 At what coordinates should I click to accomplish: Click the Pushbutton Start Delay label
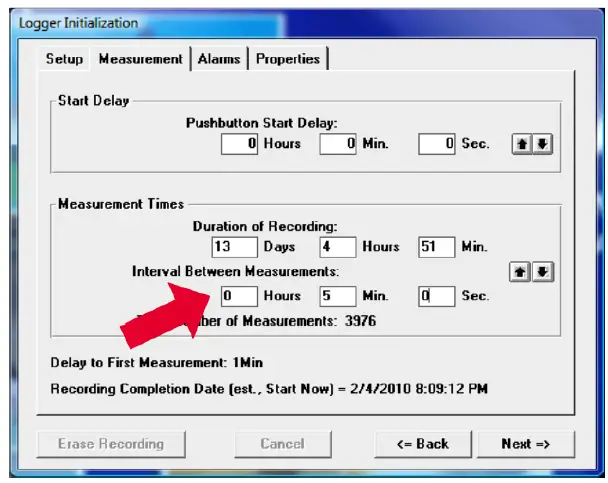tap(262, 123)
